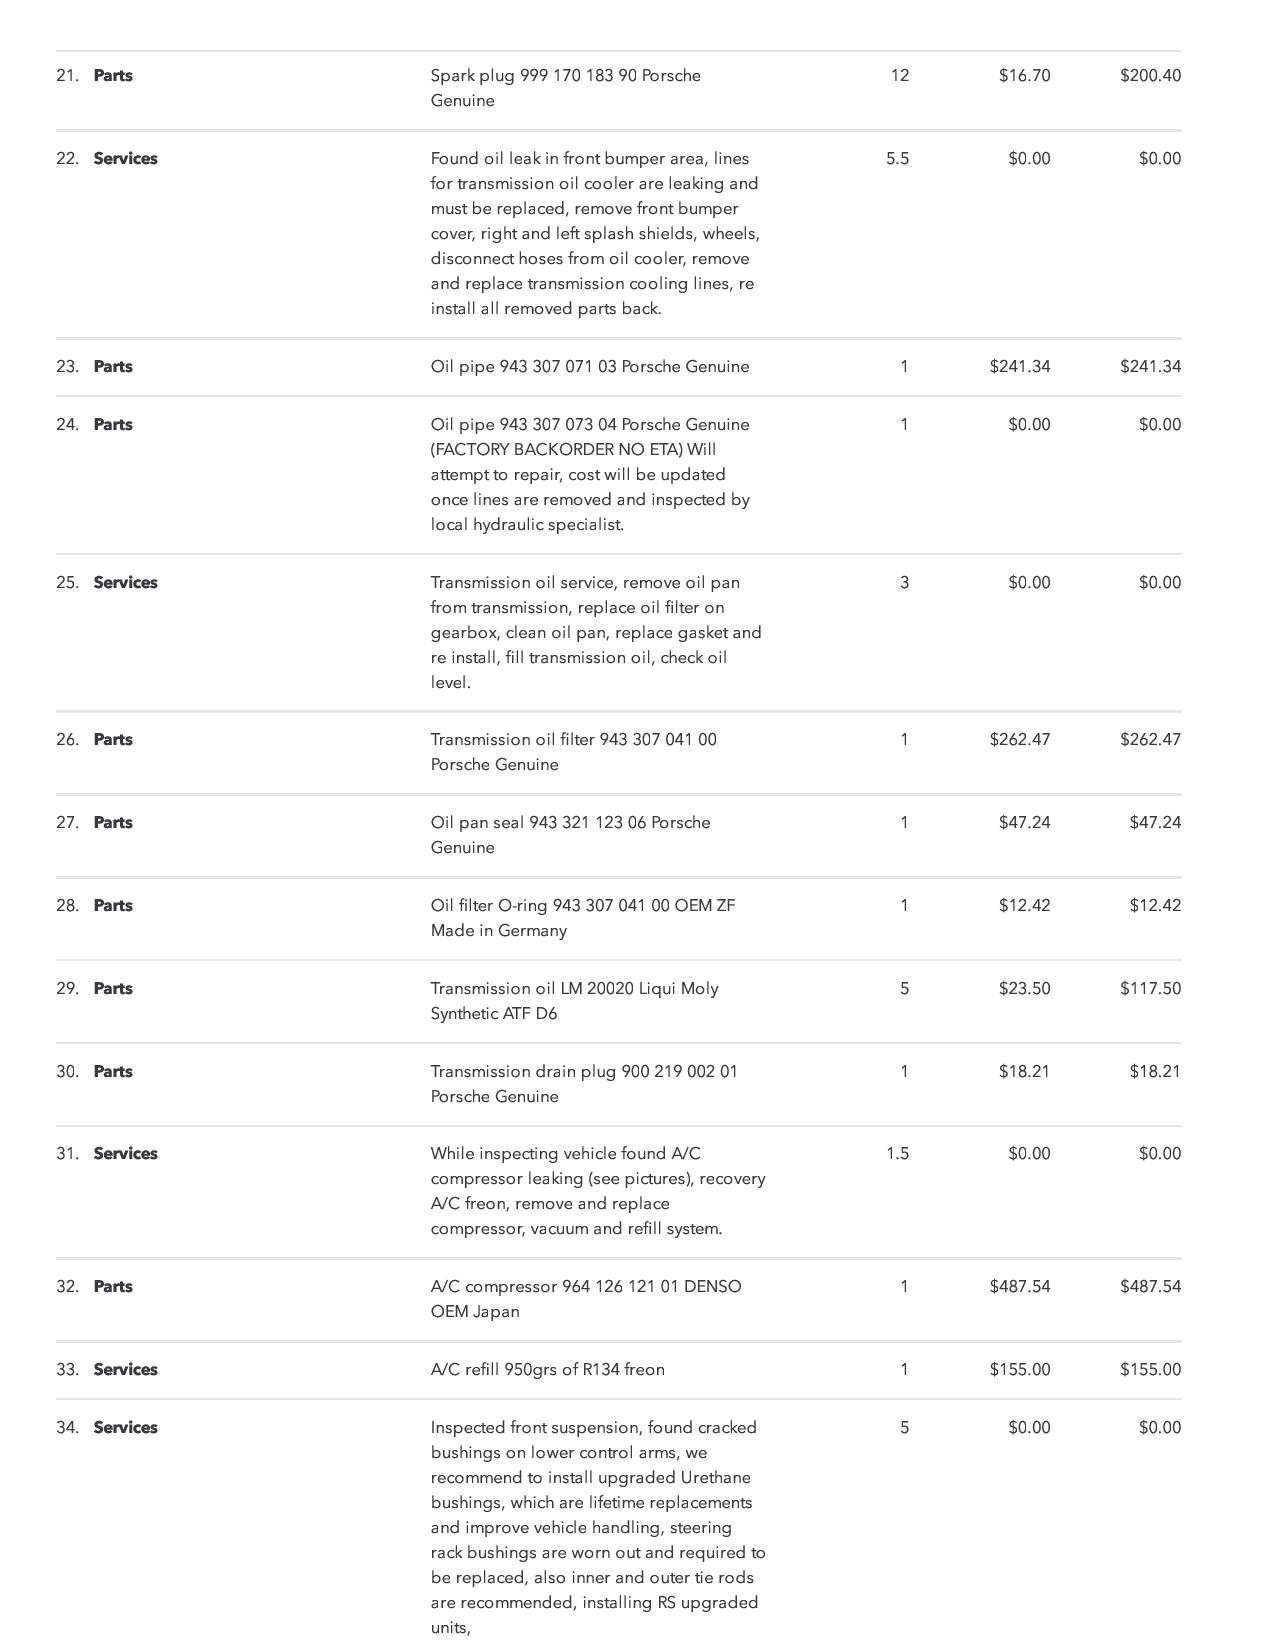Viewport: 1275px width, 1650px height.
Task: Click the $12.42 O-ring unit price
Action: point(1024,906)
